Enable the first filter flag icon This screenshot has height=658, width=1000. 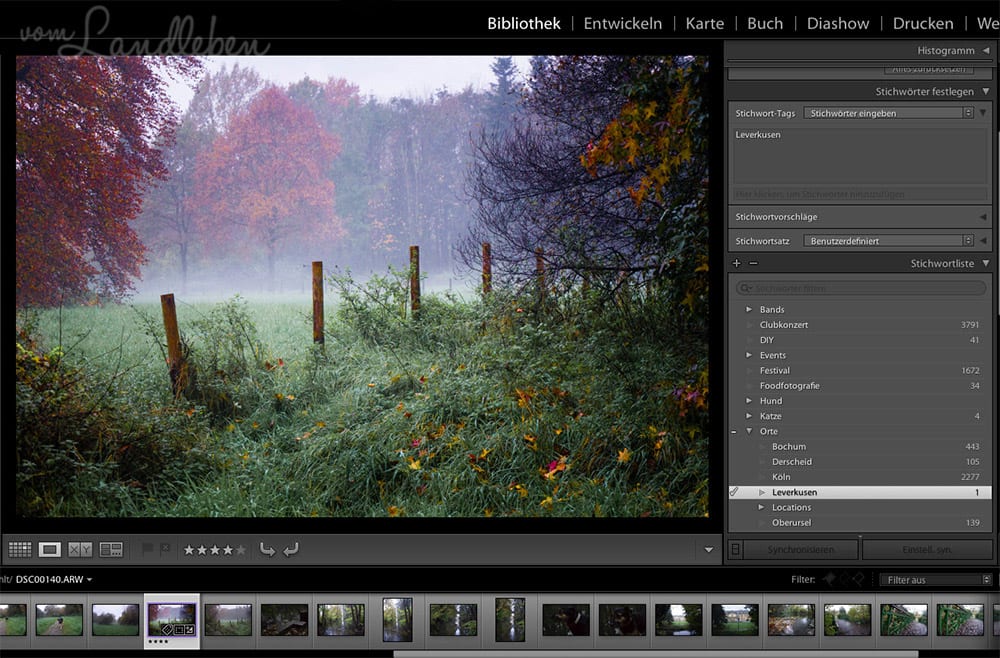tap(830, 579)
